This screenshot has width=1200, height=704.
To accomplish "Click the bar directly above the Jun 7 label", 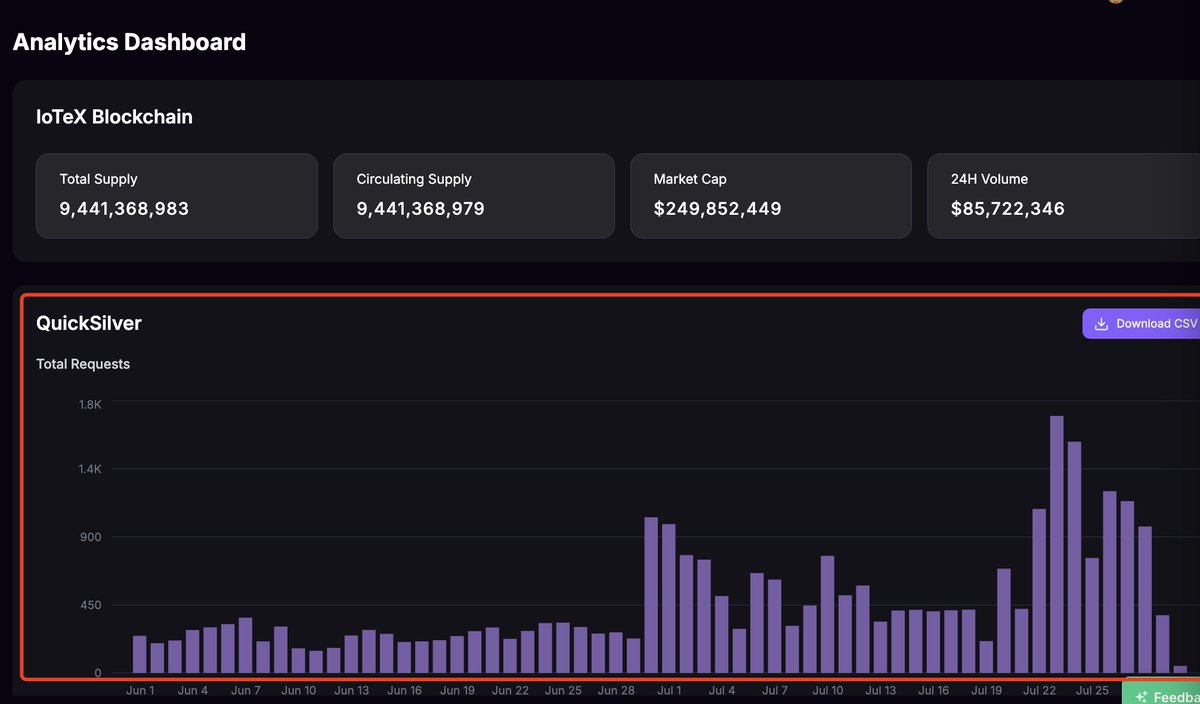I will 245,645.
